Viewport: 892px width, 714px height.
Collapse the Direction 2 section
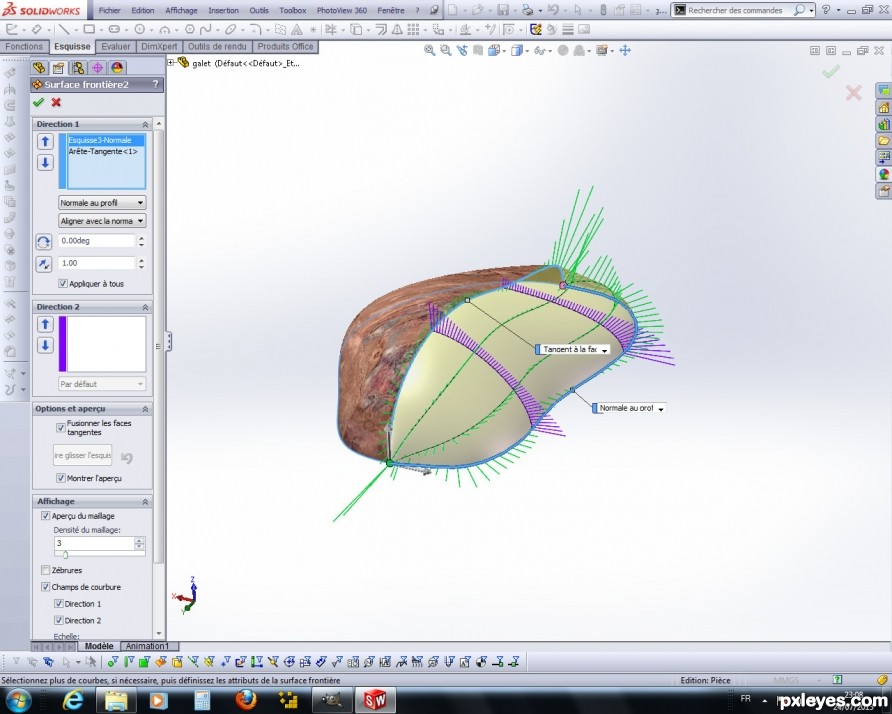(x=145, y=307)
